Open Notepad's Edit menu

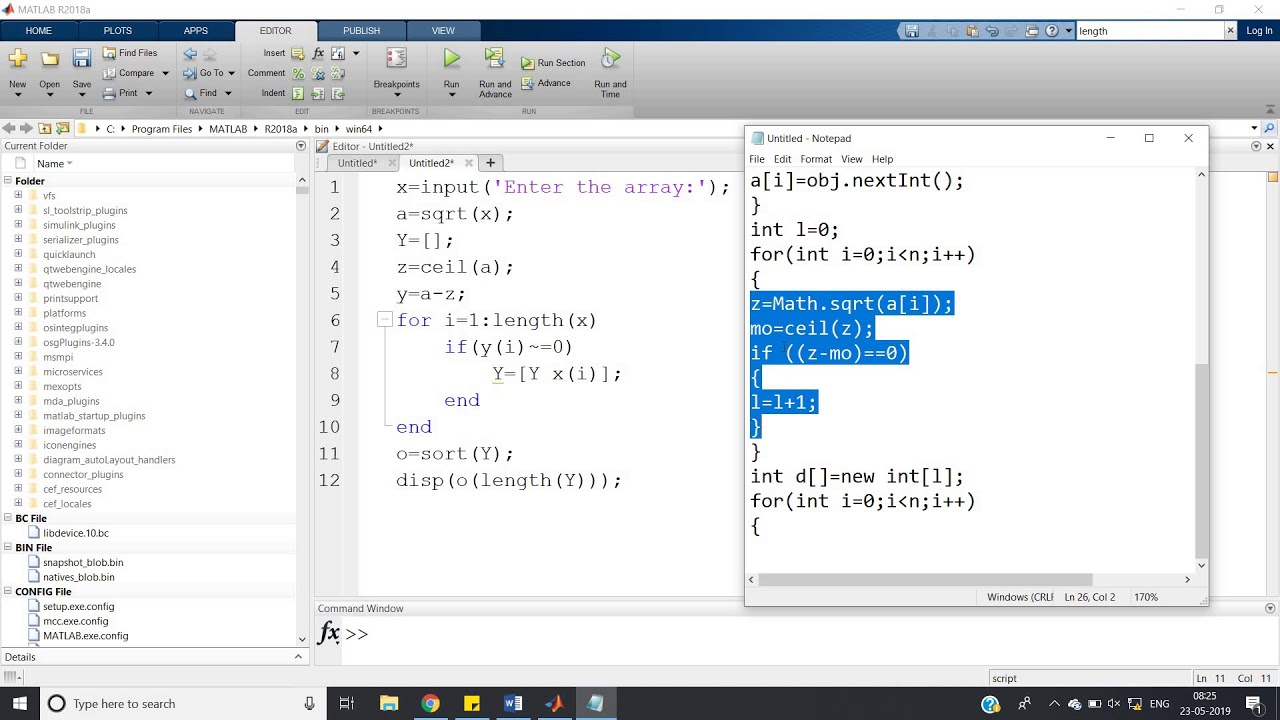(x=782, y=159)
